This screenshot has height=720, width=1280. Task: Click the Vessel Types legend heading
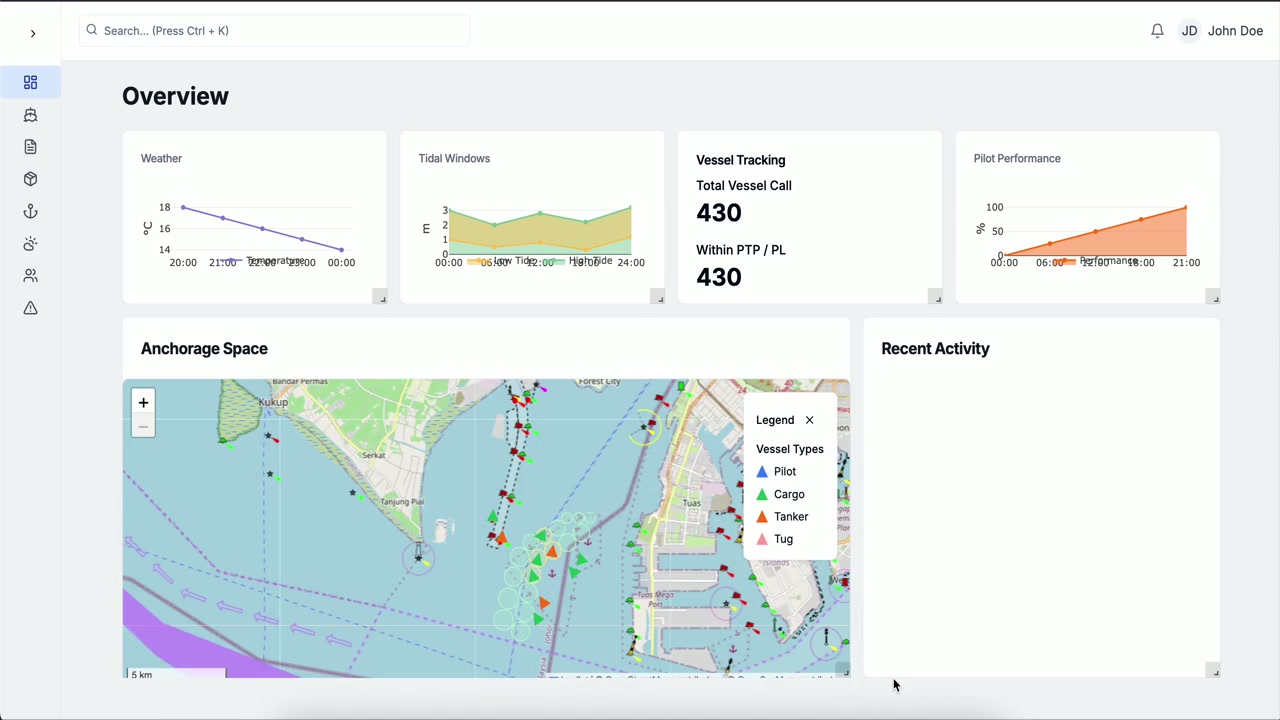click(x=790, y=449)
